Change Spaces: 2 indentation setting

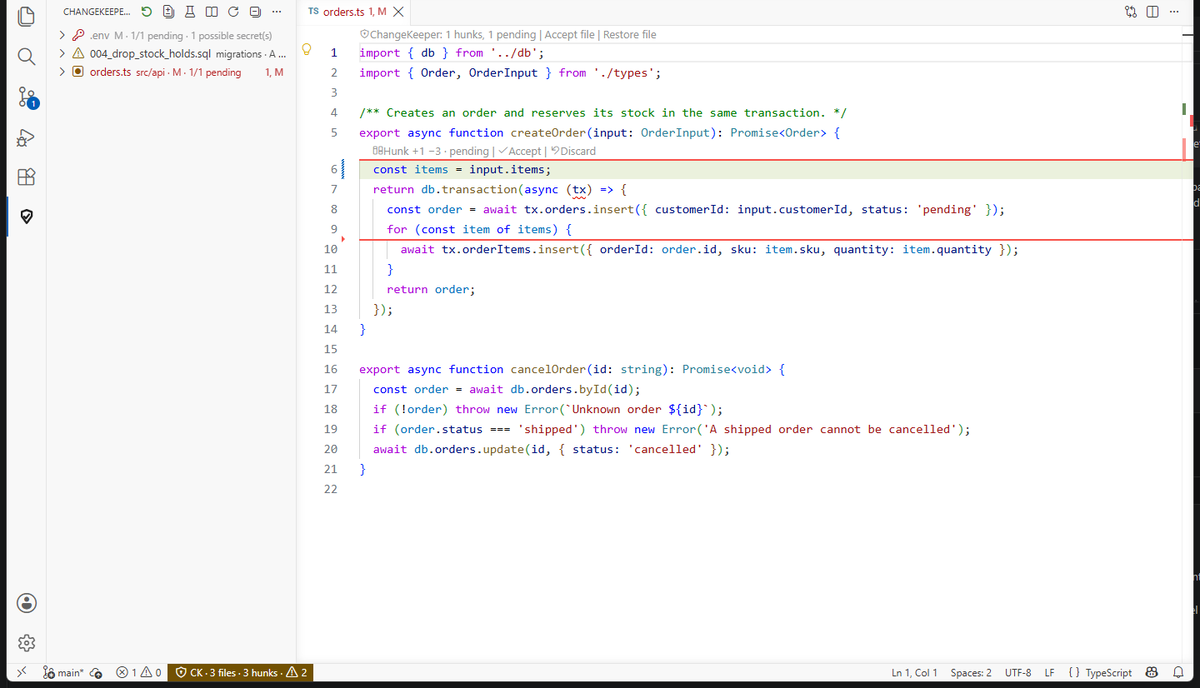click(x=971, y=673)
